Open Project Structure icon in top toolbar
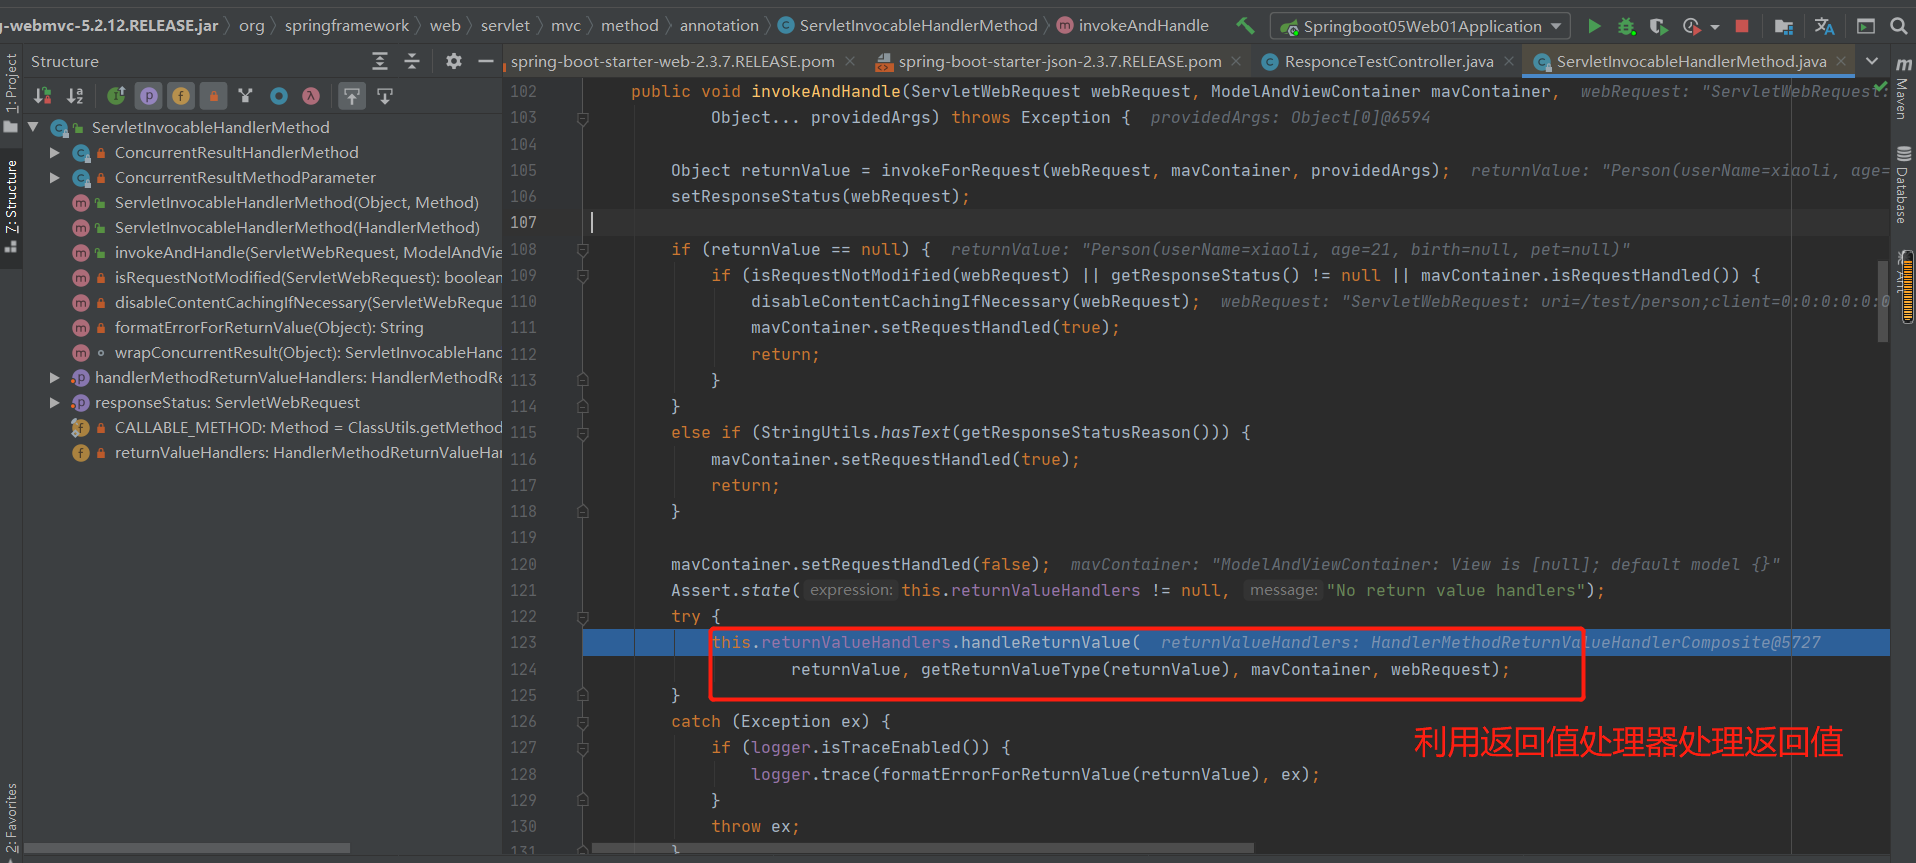 tap(1783, 26)
